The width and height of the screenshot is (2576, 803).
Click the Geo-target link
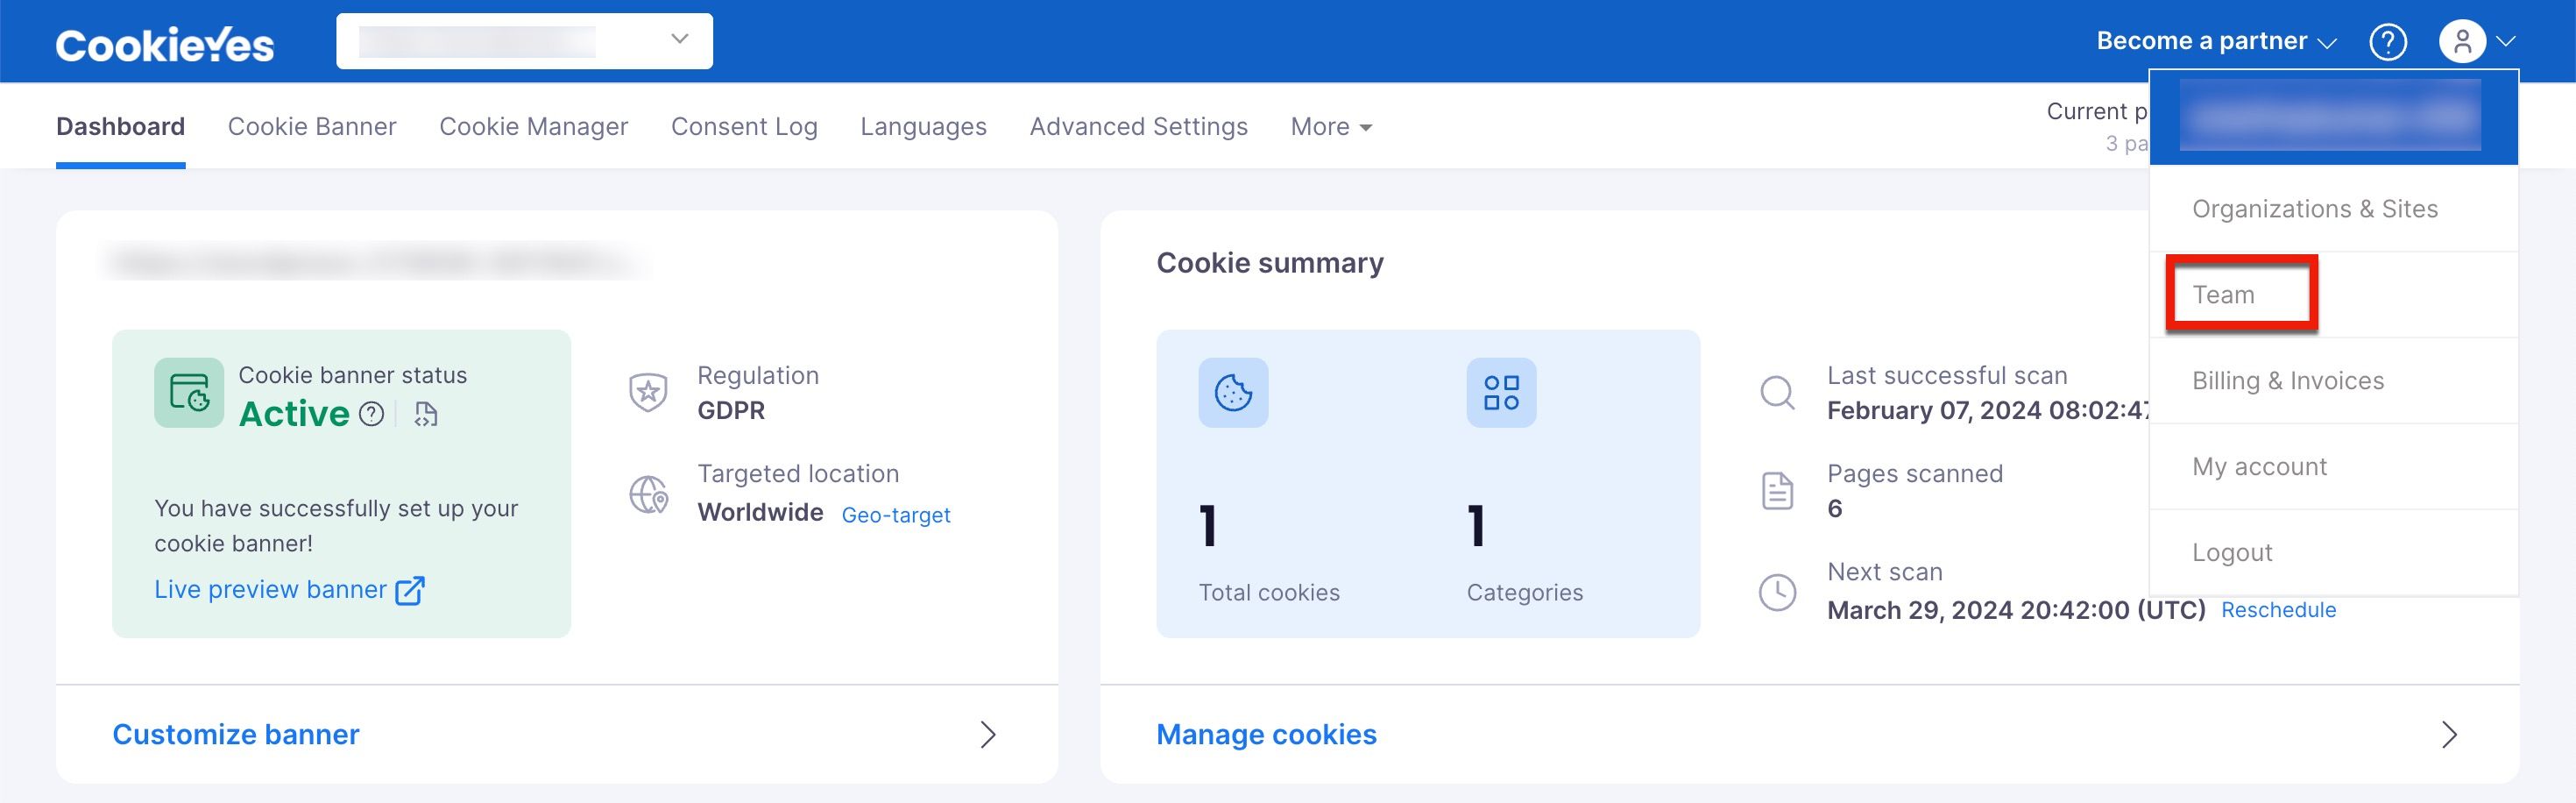pos(896,515)
